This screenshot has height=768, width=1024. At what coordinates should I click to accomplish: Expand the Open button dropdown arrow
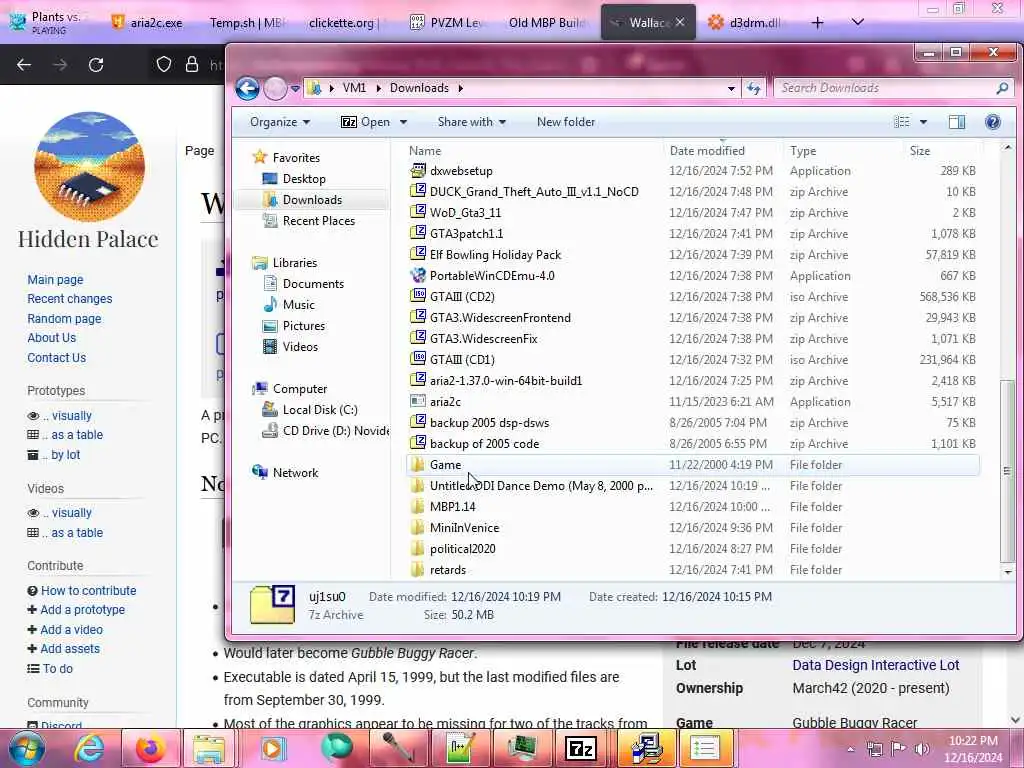[403, 122]
